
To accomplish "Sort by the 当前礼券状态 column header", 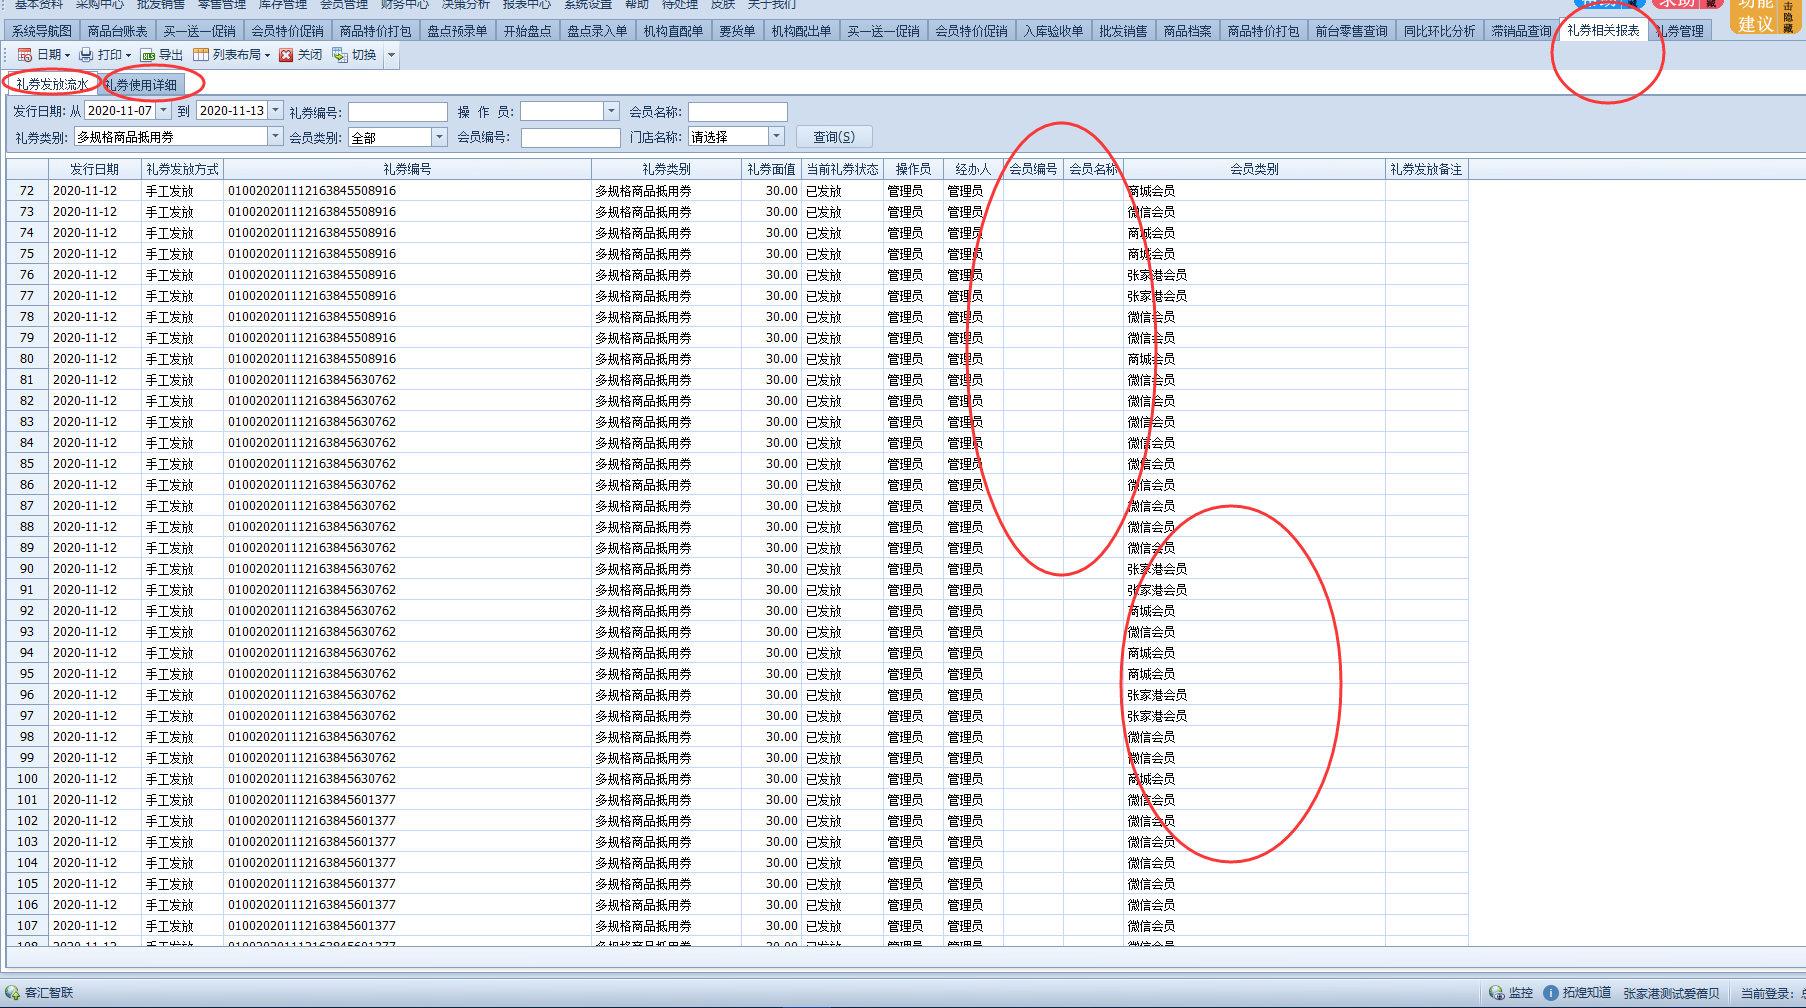I will (842, 169).
